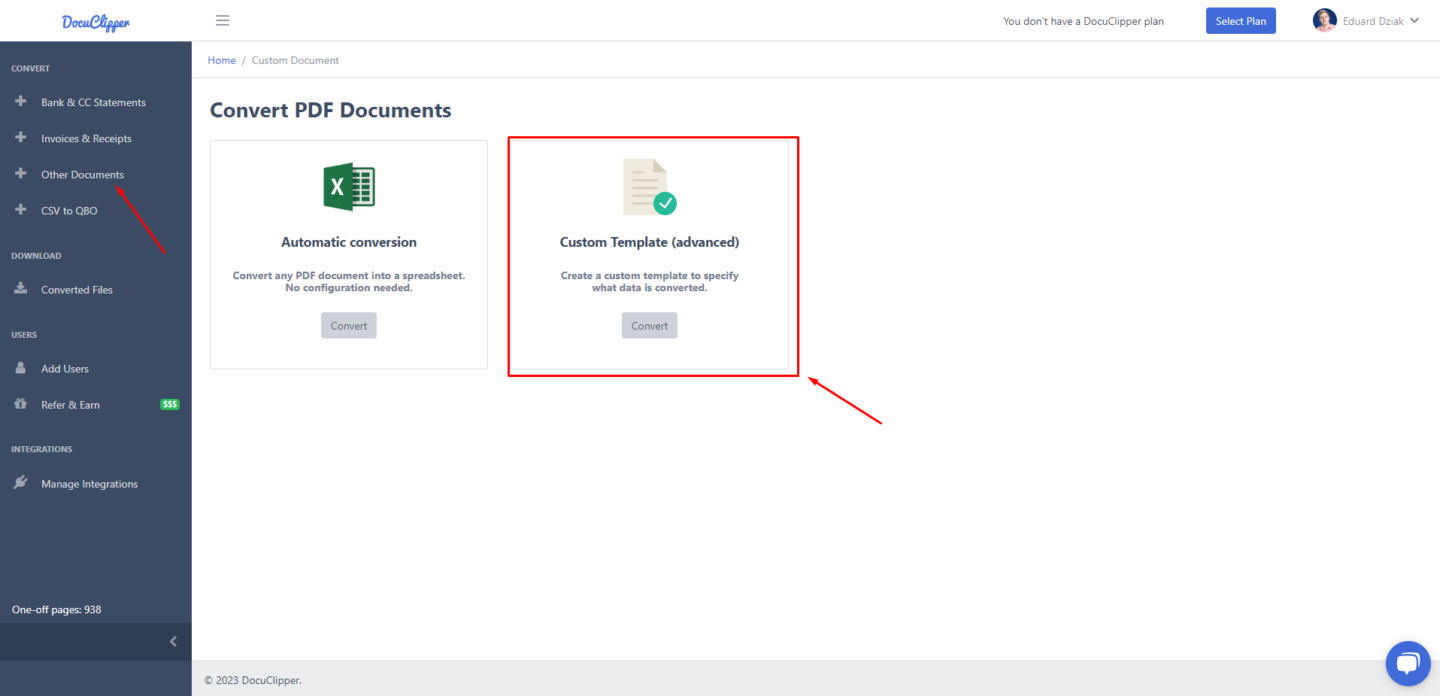The width and height of the screenshot is (1440, 696).
Task: Click plus icon beside Invoices & Receipts
Action: [x=20, y=137]
